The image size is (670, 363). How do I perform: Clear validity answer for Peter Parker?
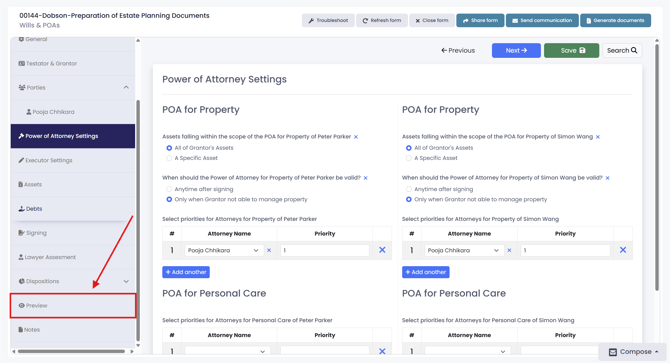coord(366,178)
